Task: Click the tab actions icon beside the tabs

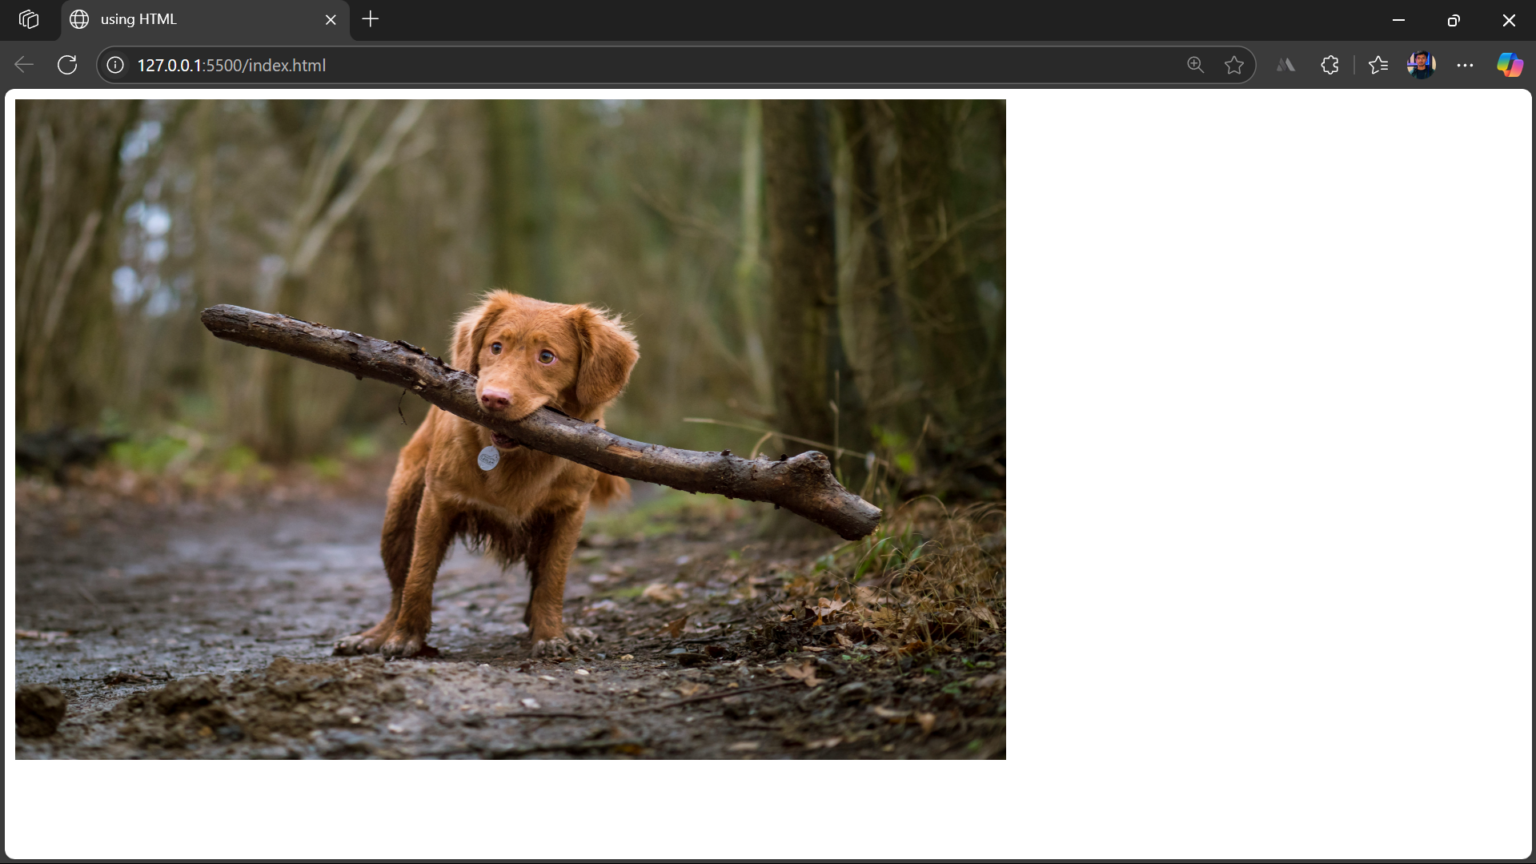Action: pos(29,19)
